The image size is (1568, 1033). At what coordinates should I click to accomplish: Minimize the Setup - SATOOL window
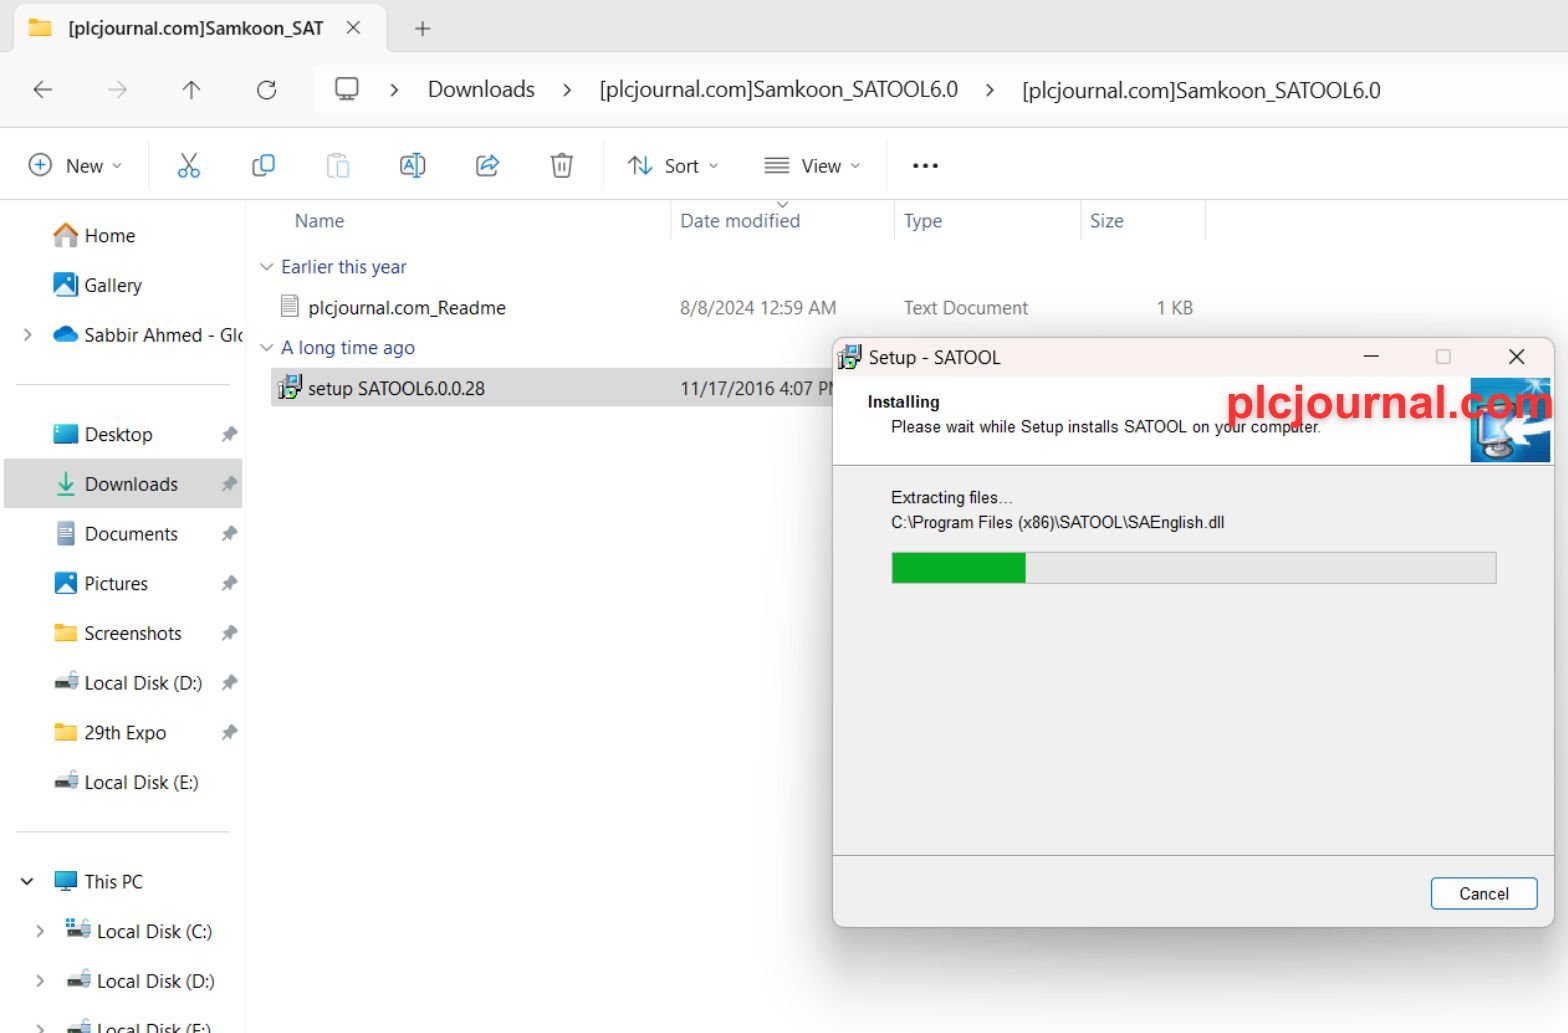click(1371, 356)
